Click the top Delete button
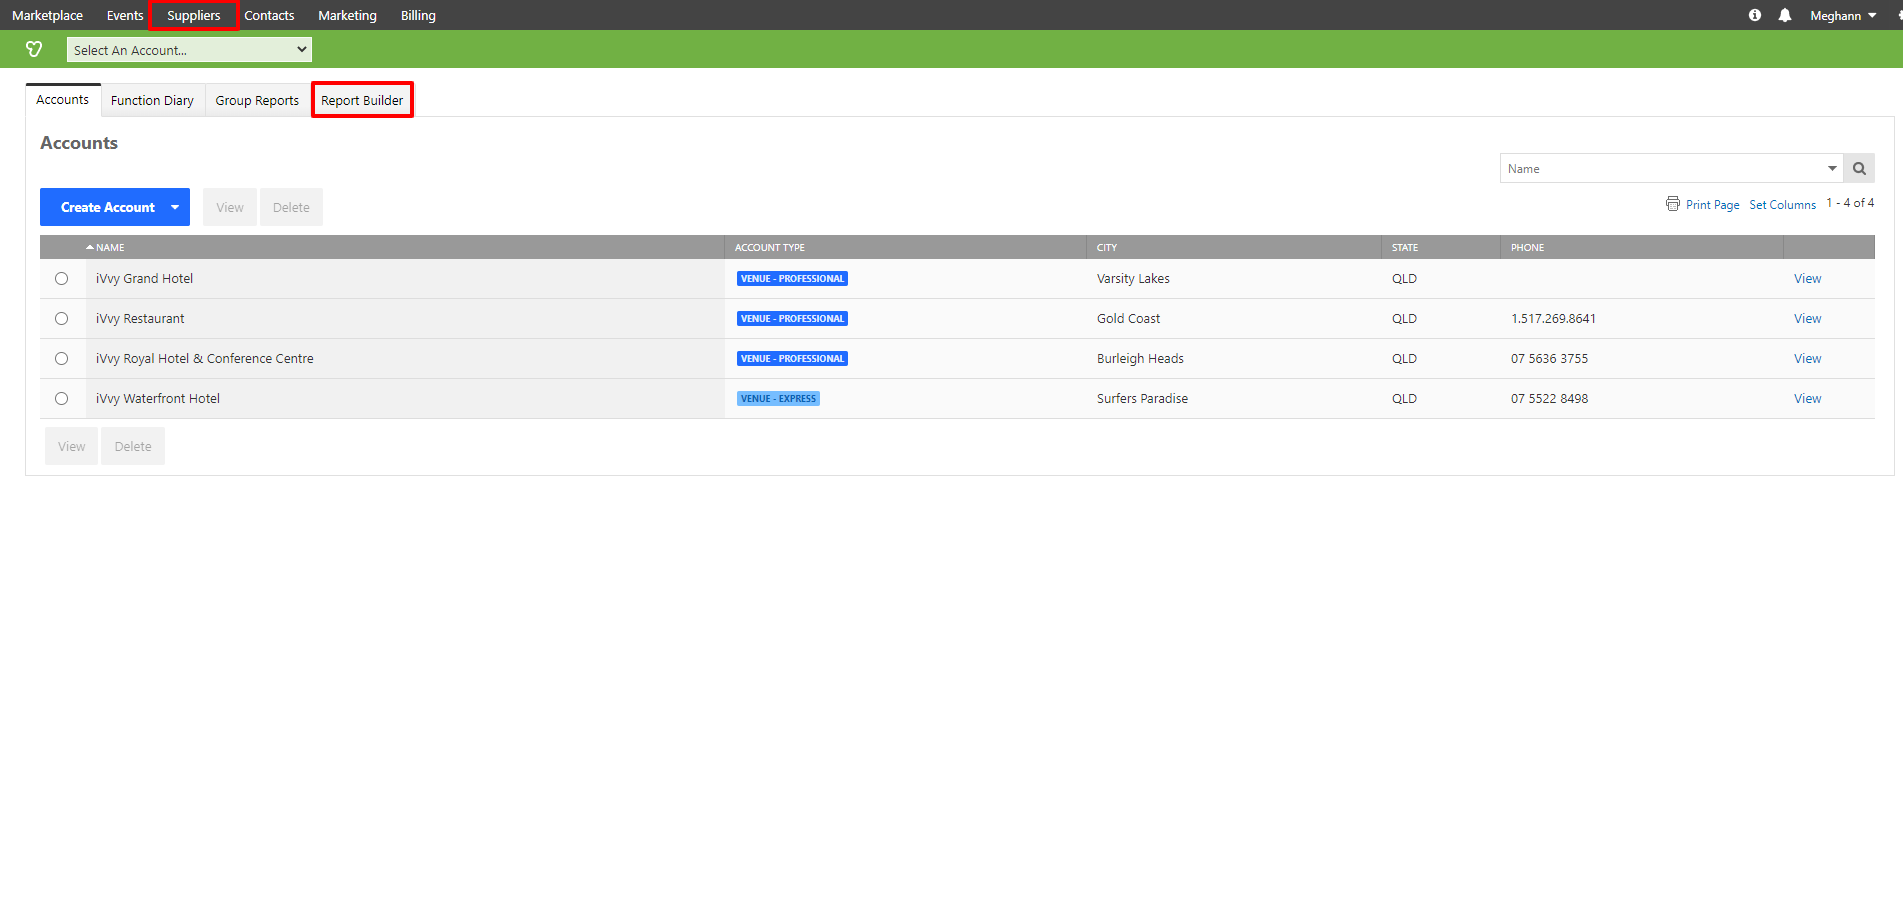 click(291, 207)
